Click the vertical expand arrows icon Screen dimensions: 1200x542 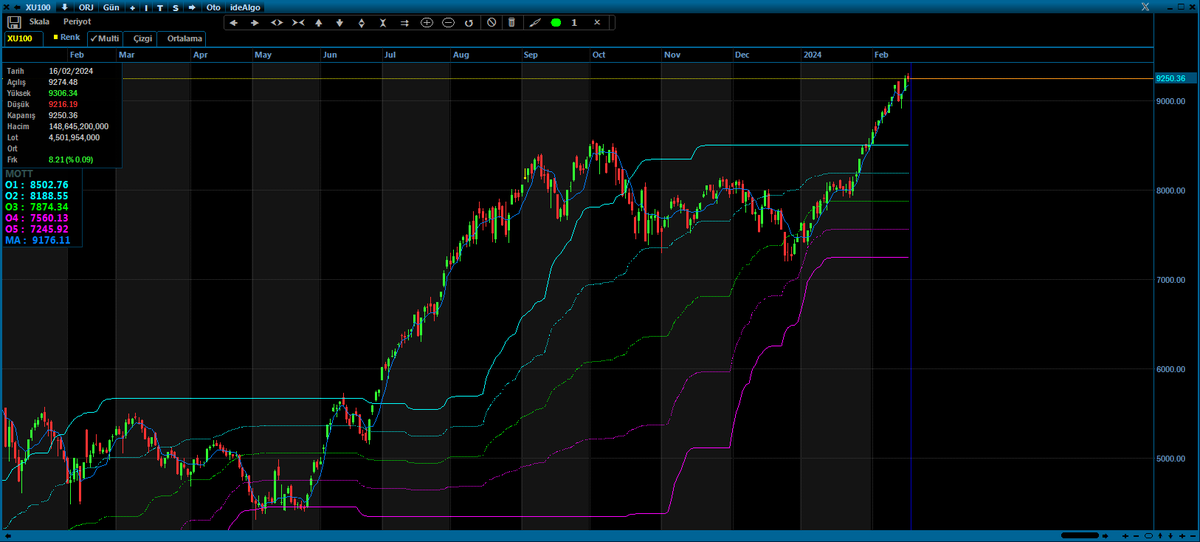(362, 22)
